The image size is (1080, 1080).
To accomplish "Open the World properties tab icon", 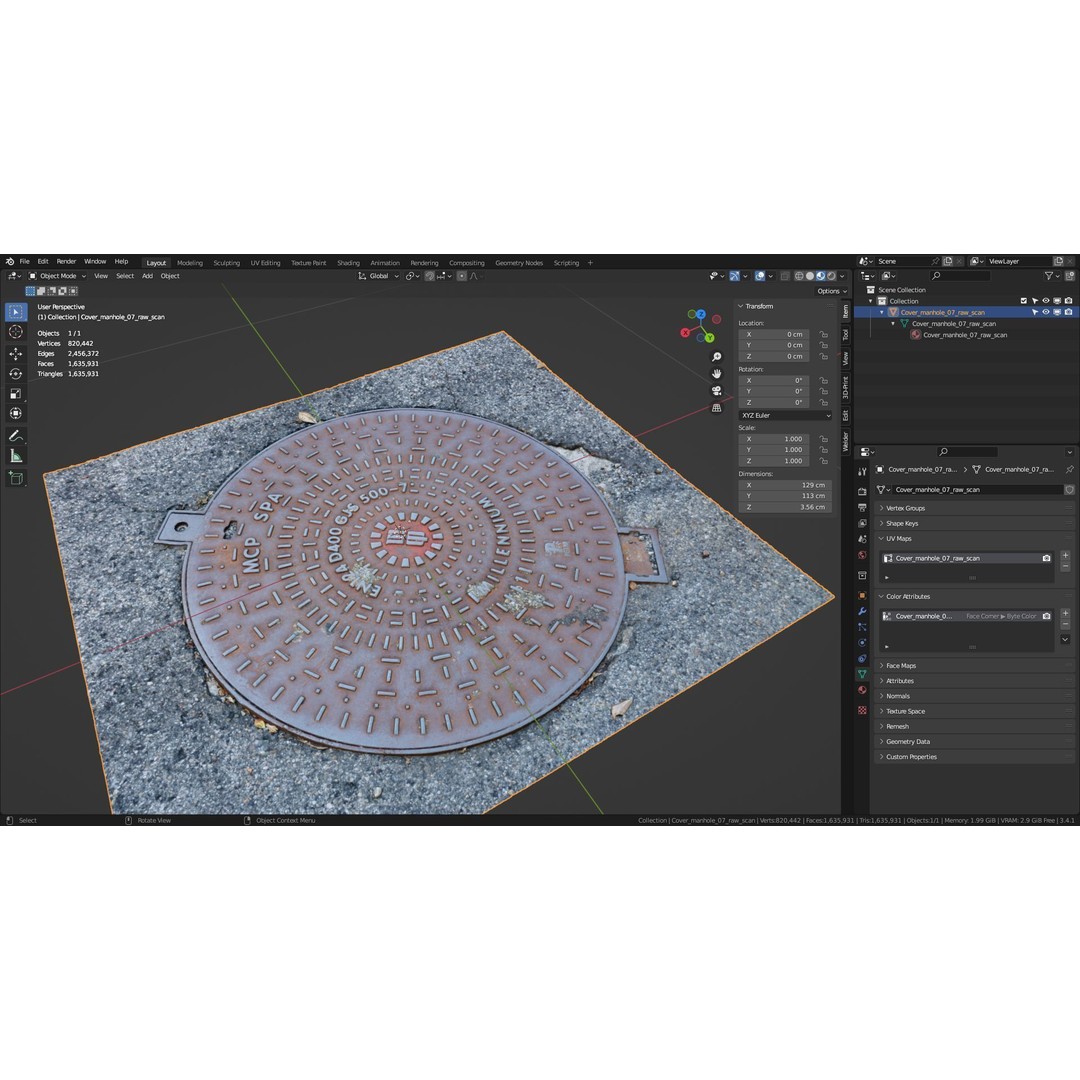I will pos(862,555).
